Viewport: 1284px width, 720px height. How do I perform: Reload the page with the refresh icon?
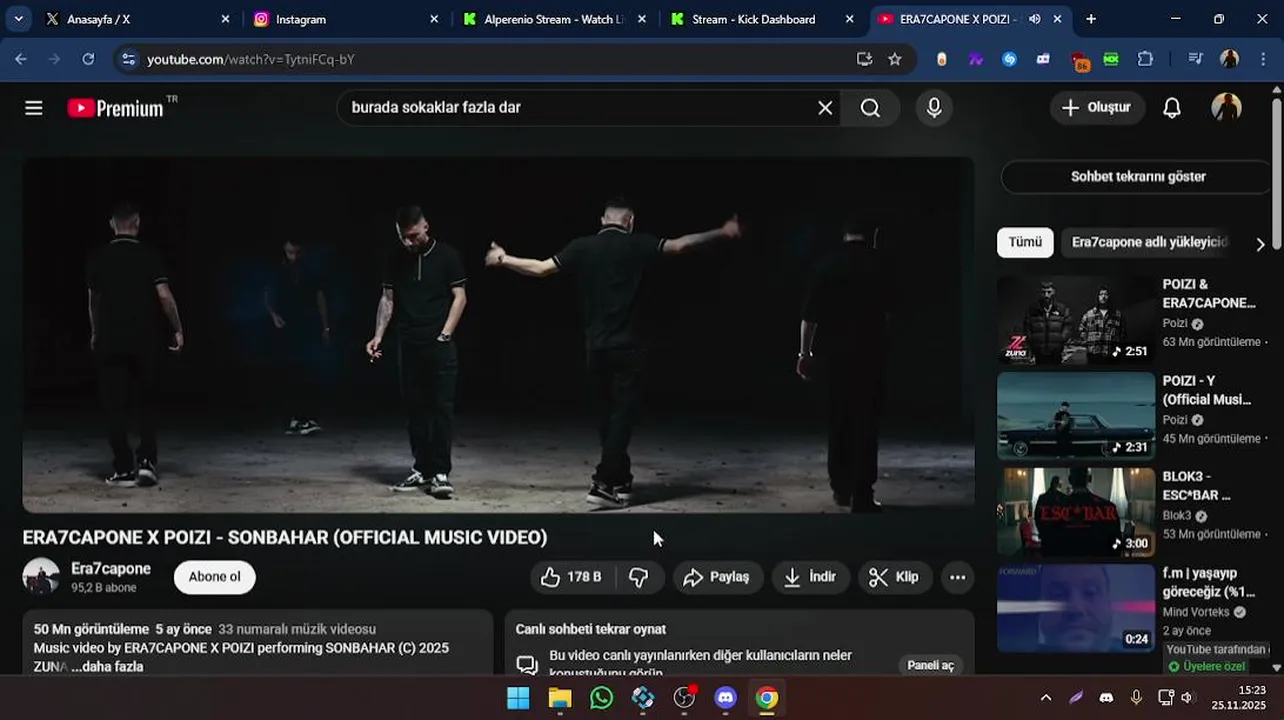tap(88, 60)
